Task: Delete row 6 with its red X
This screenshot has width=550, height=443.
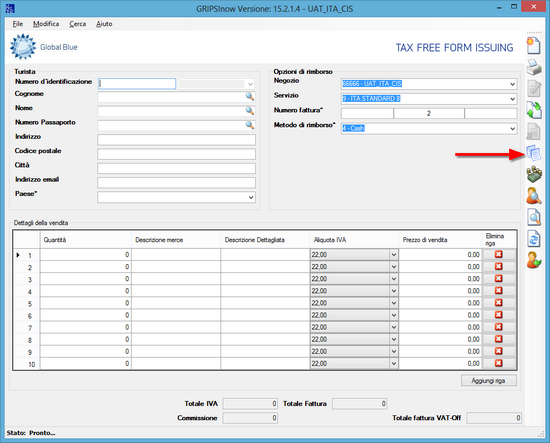Action: tap(498, 315)
